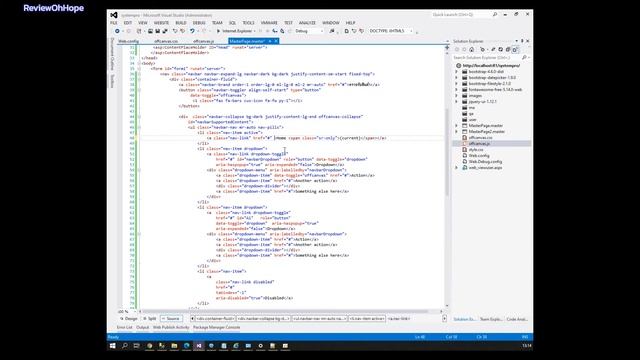Expand the bootstrap-filestyle folder

coord(457,84)
